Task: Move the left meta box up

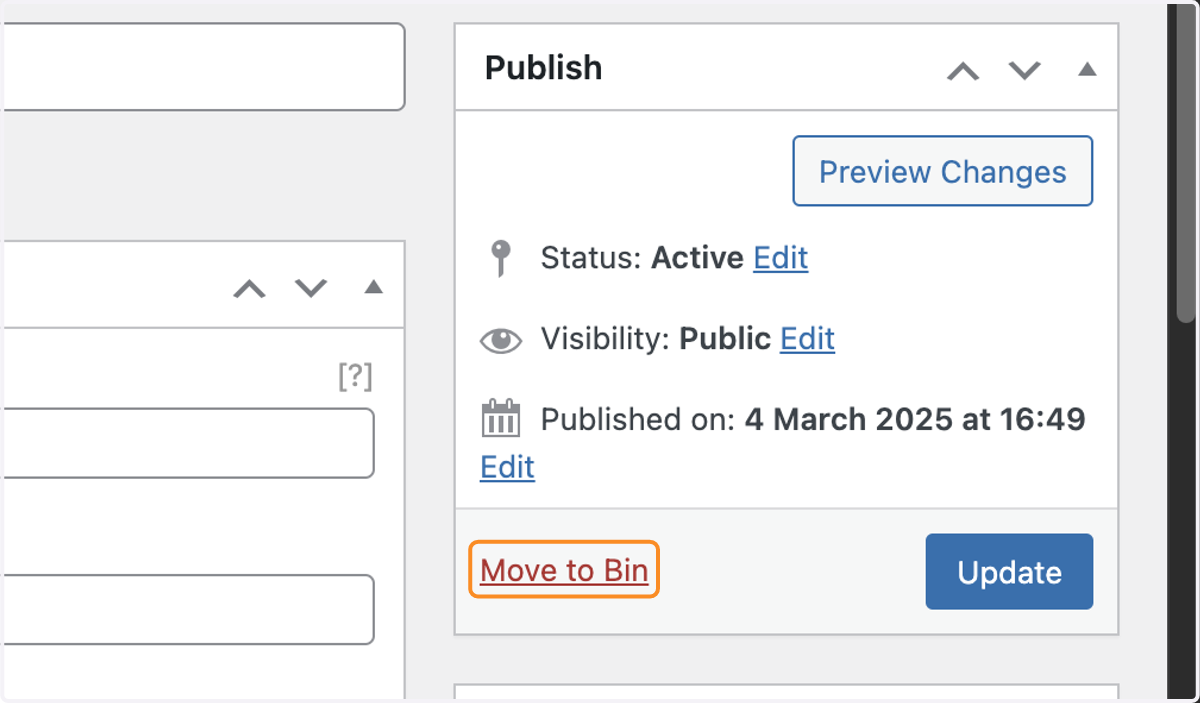Action: coord(249,289)
